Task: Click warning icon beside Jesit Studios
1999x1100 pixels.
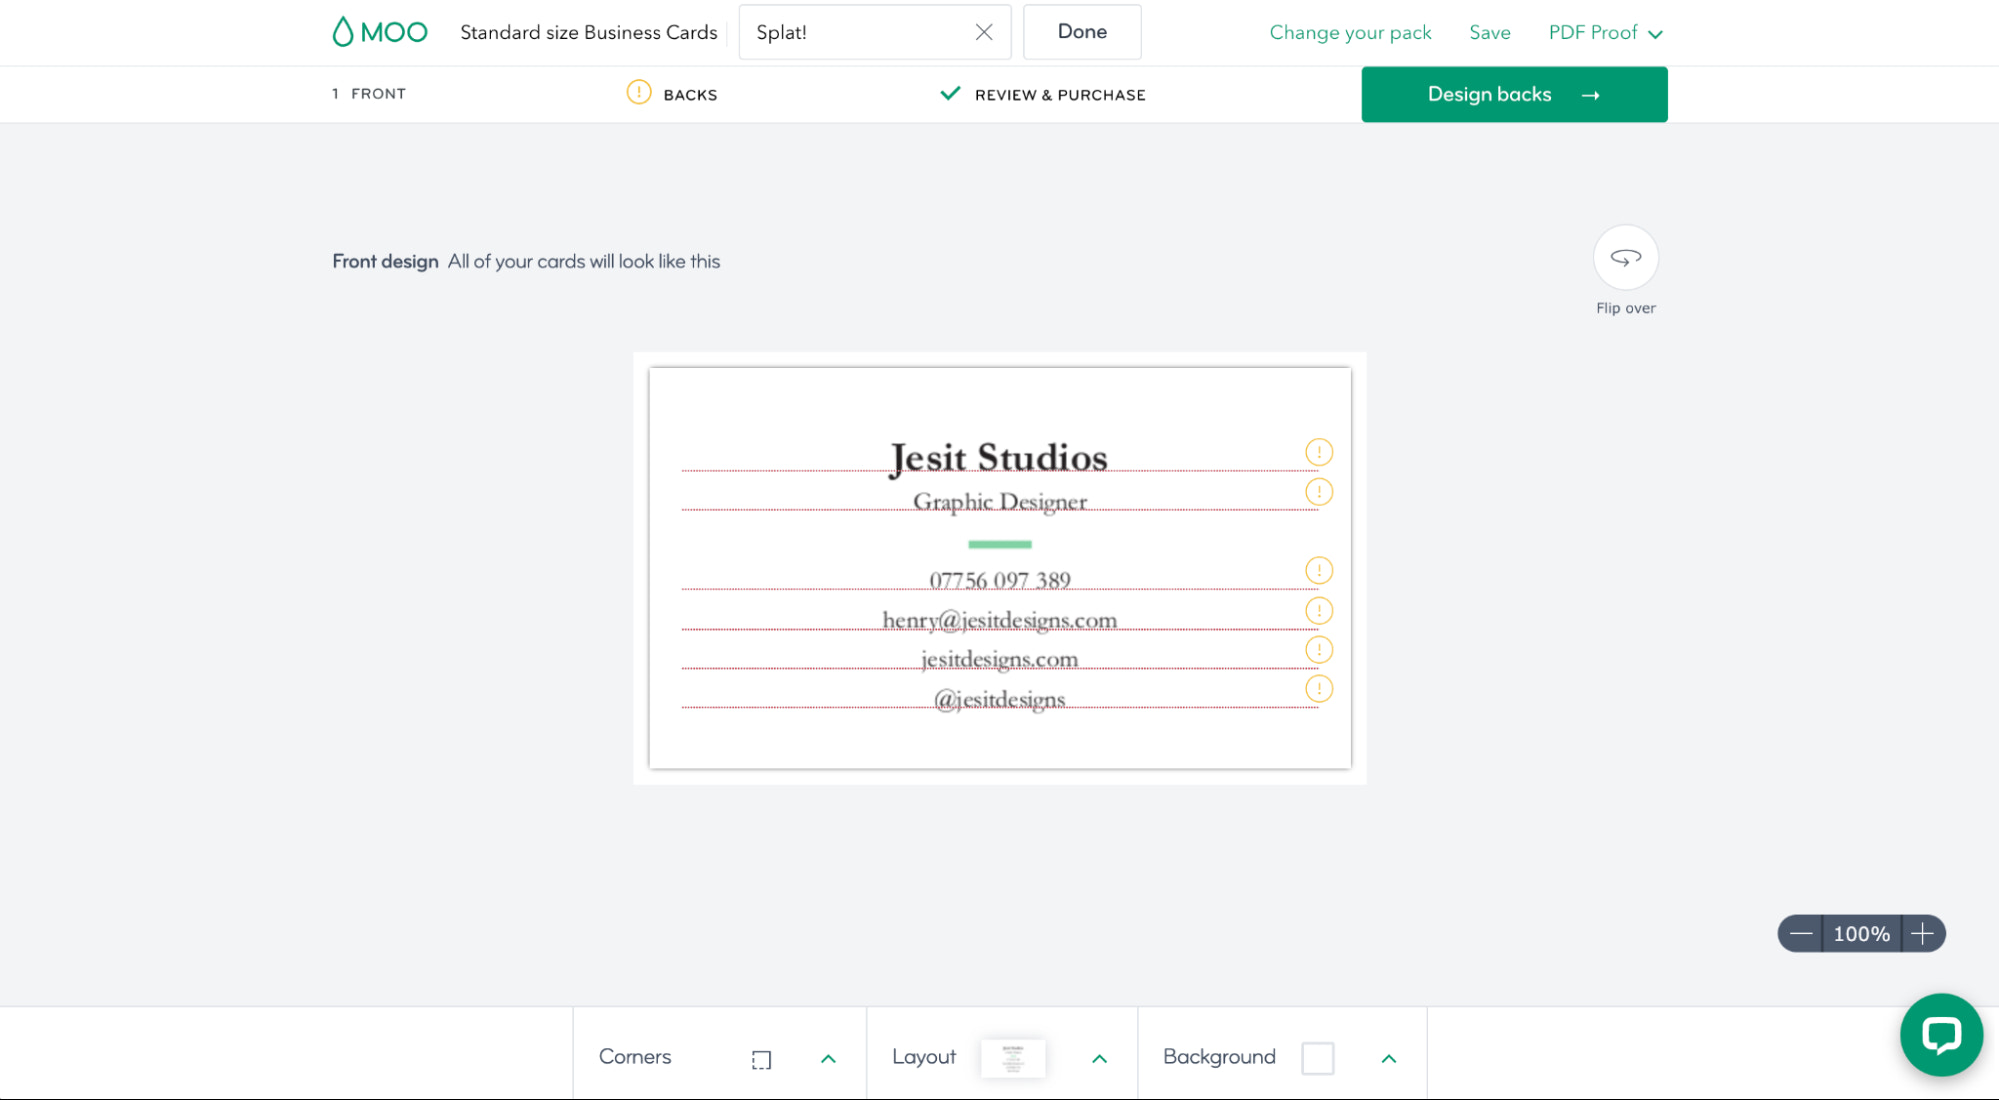Action: 1318,452
